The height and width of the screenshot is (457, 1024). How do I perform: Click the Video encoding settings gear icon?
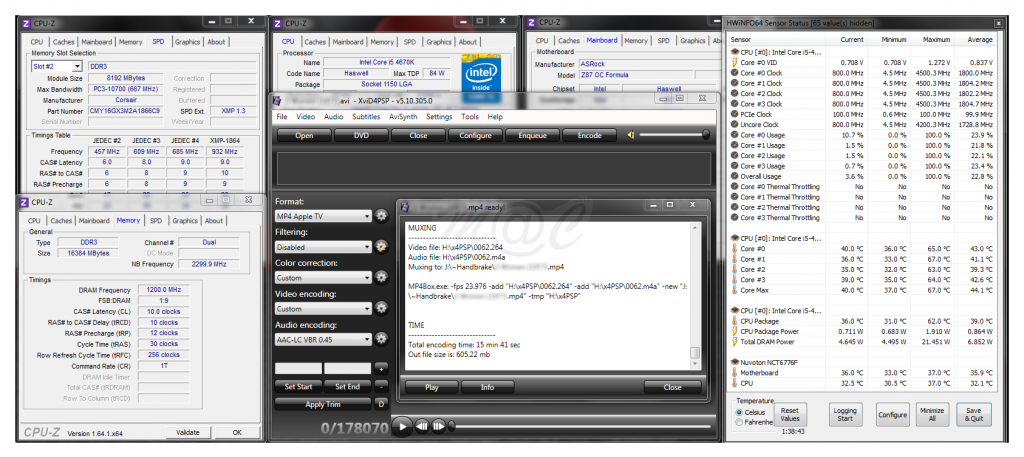[x=381, y=309]
